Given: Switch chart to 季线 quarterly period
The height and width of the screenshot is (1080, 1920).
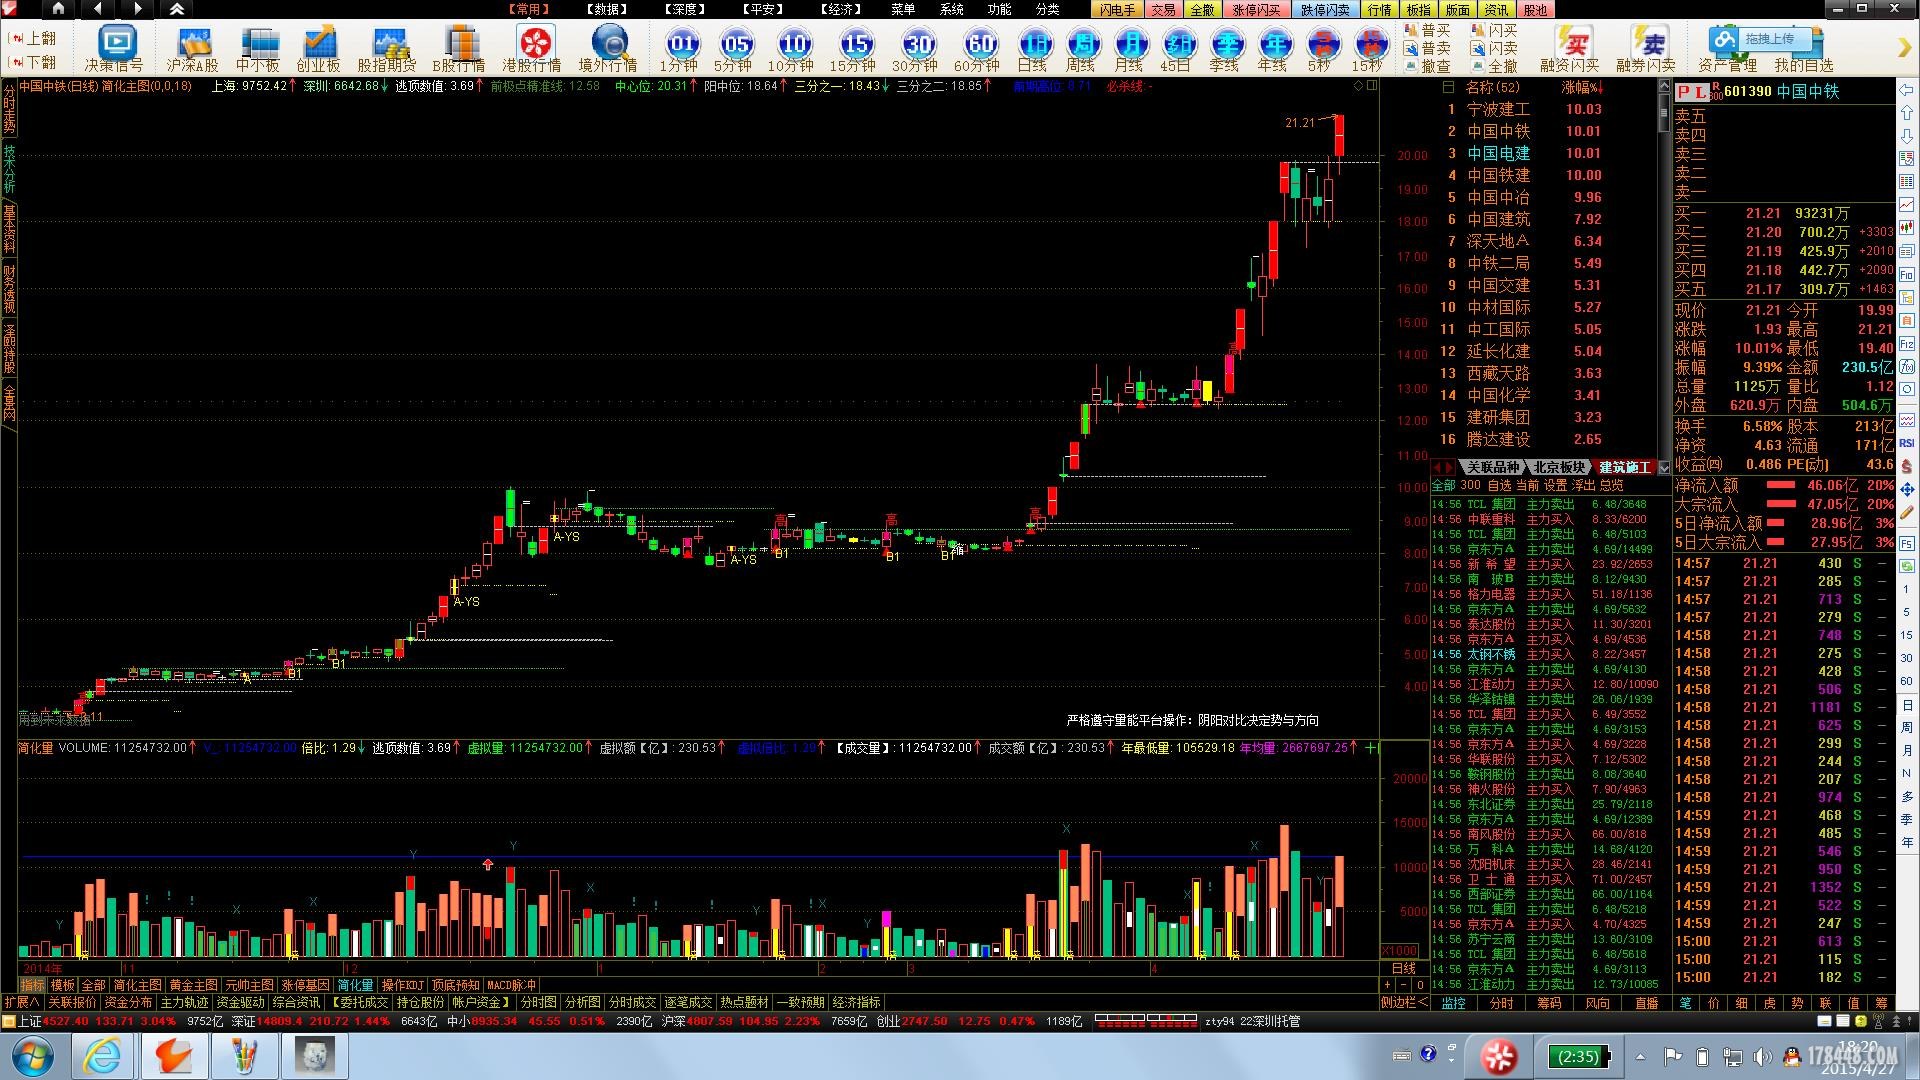Looking at the screenshot, I should coord(1225,49).
